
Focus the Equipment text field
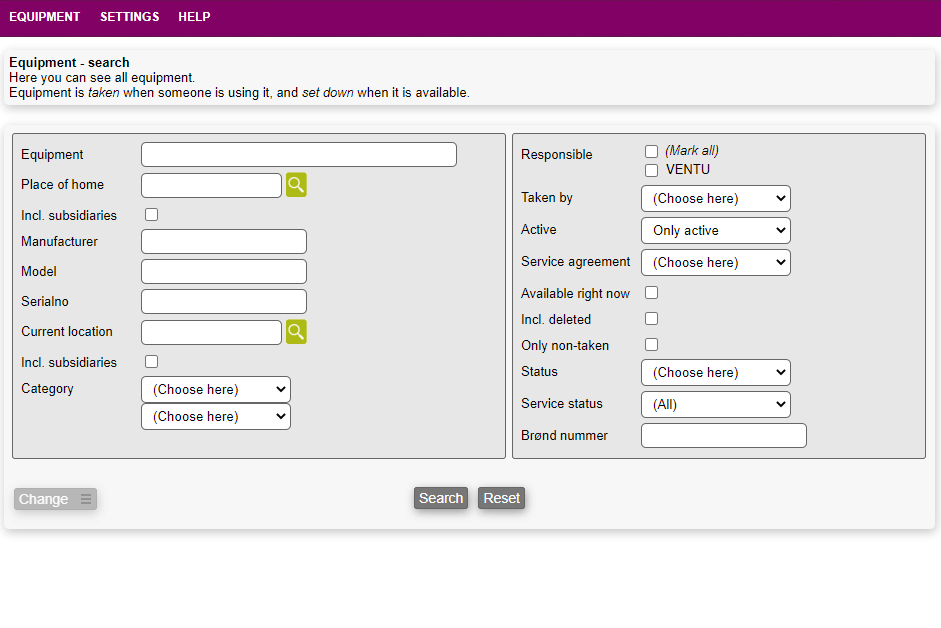click(x=298, y=155)
